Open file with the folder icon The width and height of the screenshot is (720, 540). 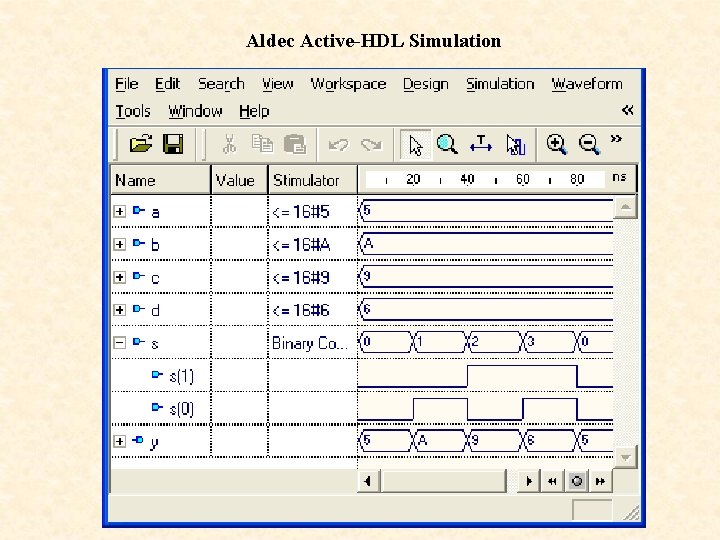[x=141, y=144]
